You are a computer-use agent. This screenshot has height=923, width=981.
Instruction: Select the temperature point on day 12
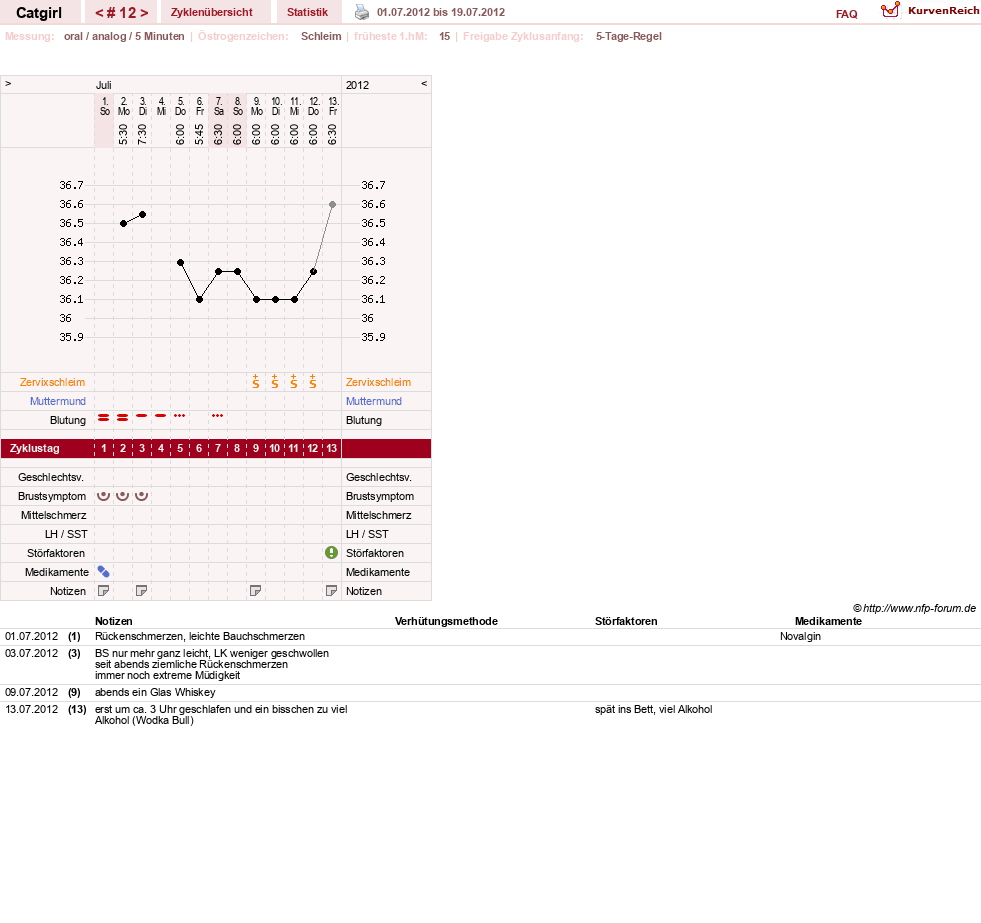coord(313,272)
